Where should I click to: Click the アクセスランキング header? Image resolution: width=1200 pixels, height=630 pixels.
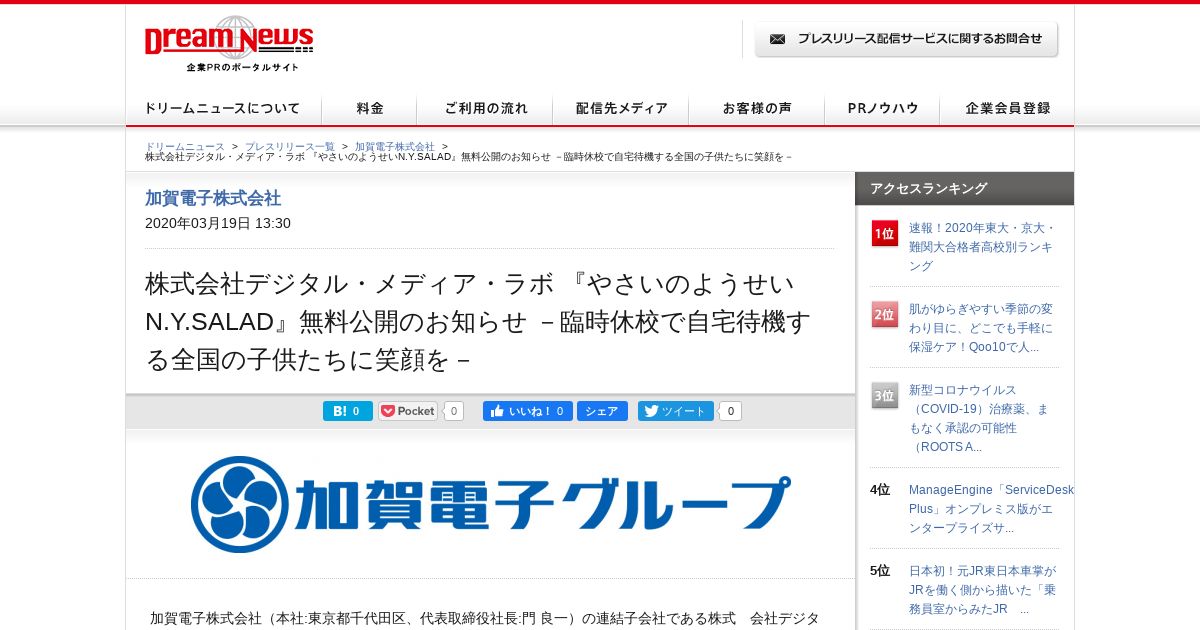pyautogui.click(x=964, y=188)
